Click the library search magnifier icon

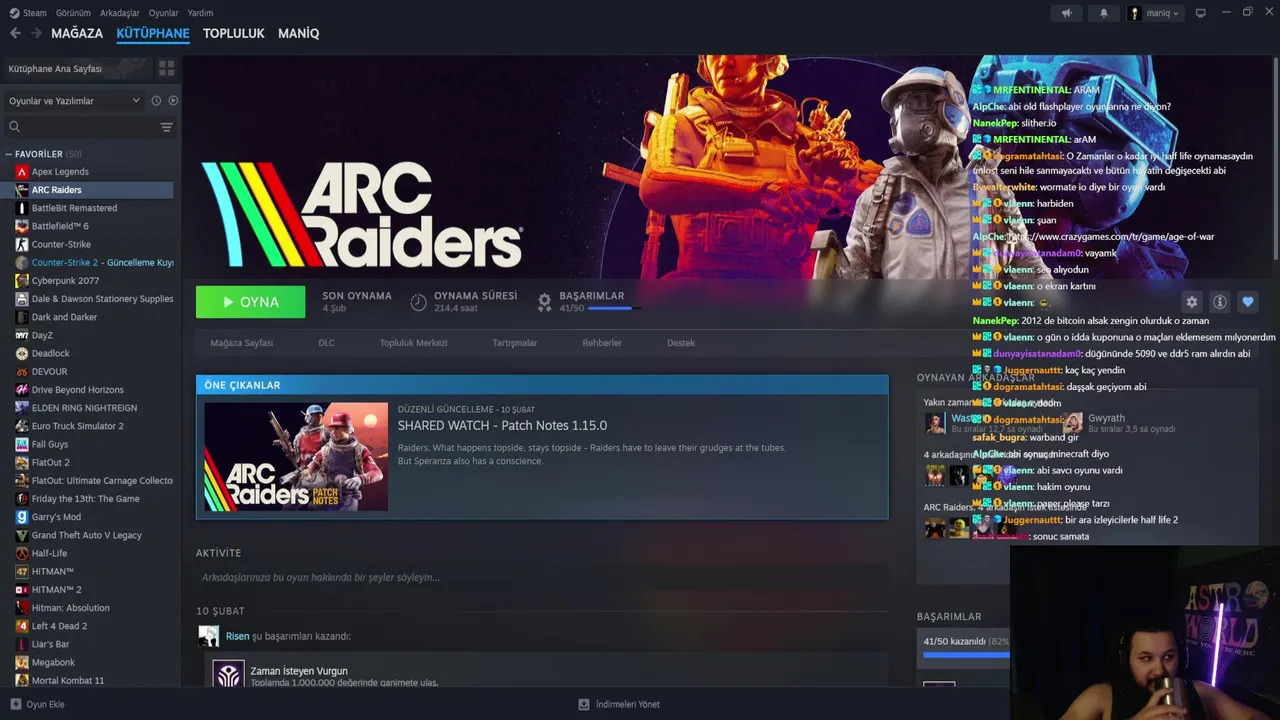point(14,127)
